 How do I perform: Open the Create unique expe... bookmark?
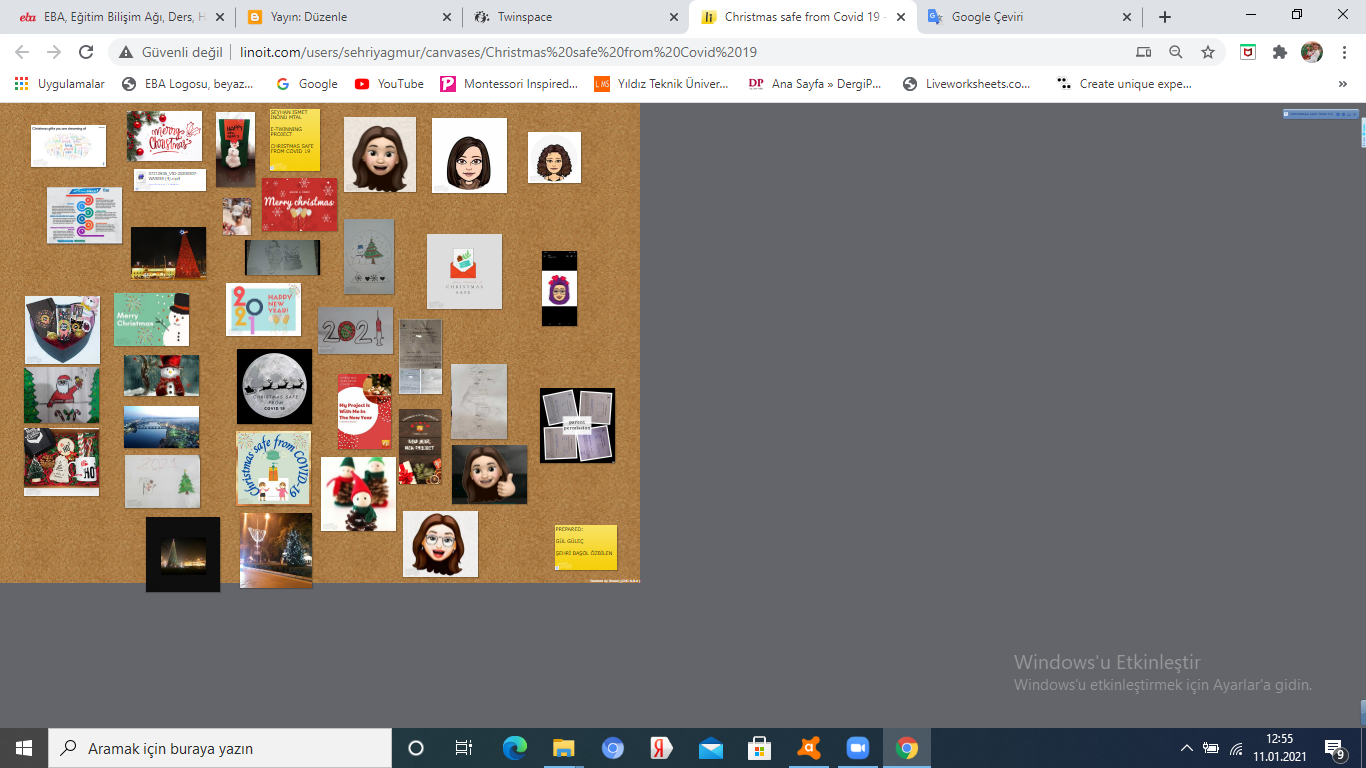click(x=1125, y=84)
